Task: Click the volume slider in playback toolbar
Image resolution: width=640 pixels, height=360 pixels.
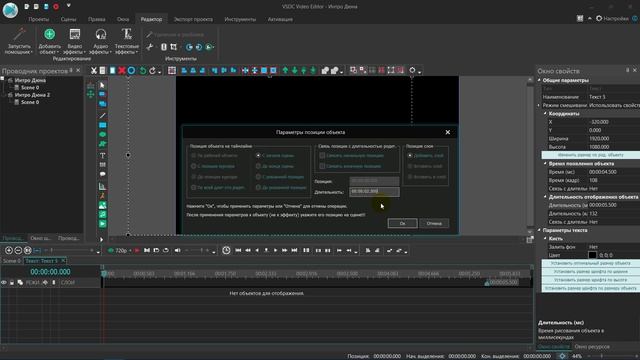Action: [x=198, y=250]
